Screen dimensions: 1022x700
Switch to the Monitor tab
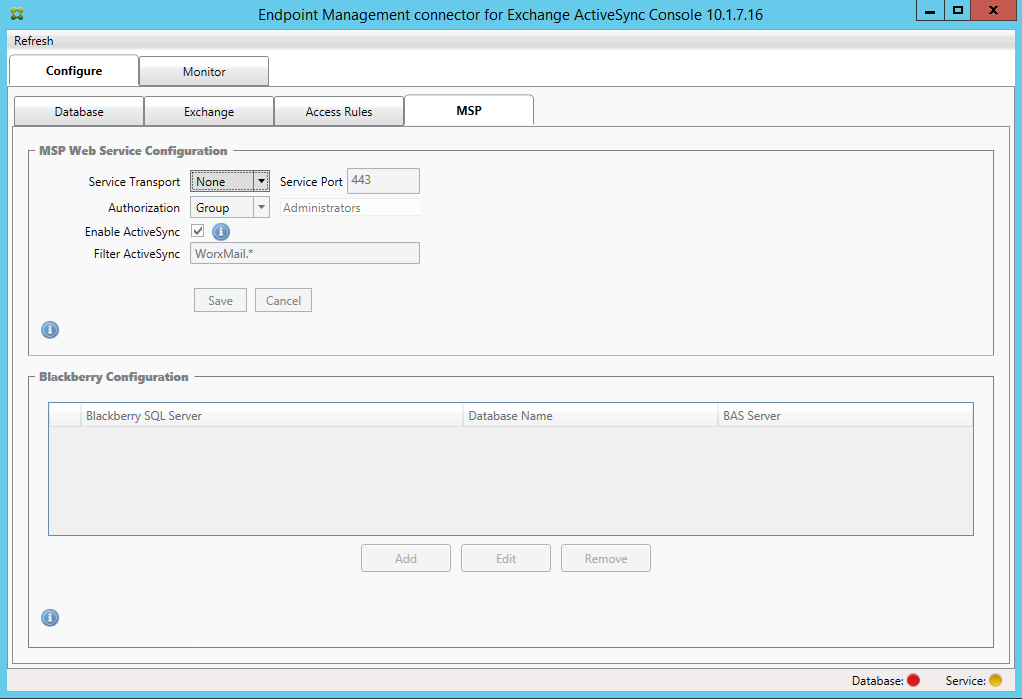[x=204, y=72]
